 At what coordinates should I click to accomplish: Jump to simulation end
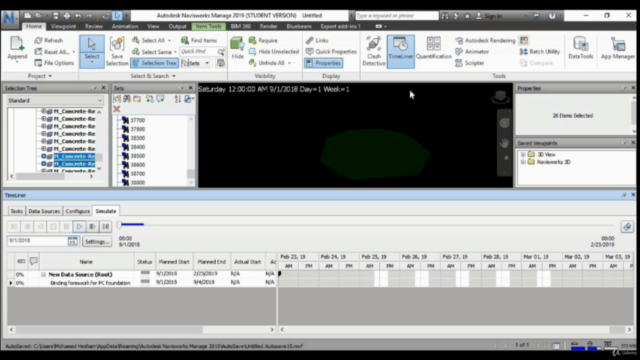[105, 227]
